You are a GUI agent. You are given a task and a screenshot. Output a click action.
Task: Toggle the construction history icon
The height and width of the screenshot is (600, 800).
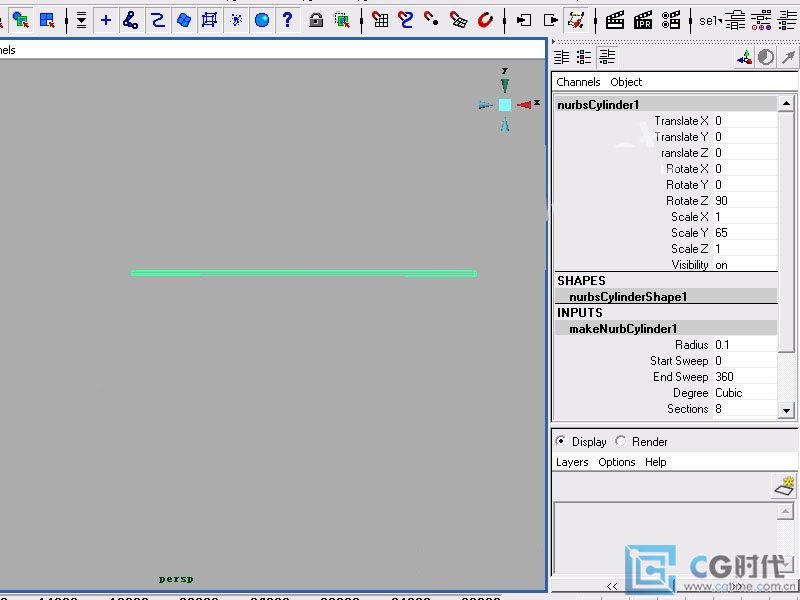pos(576,20)
